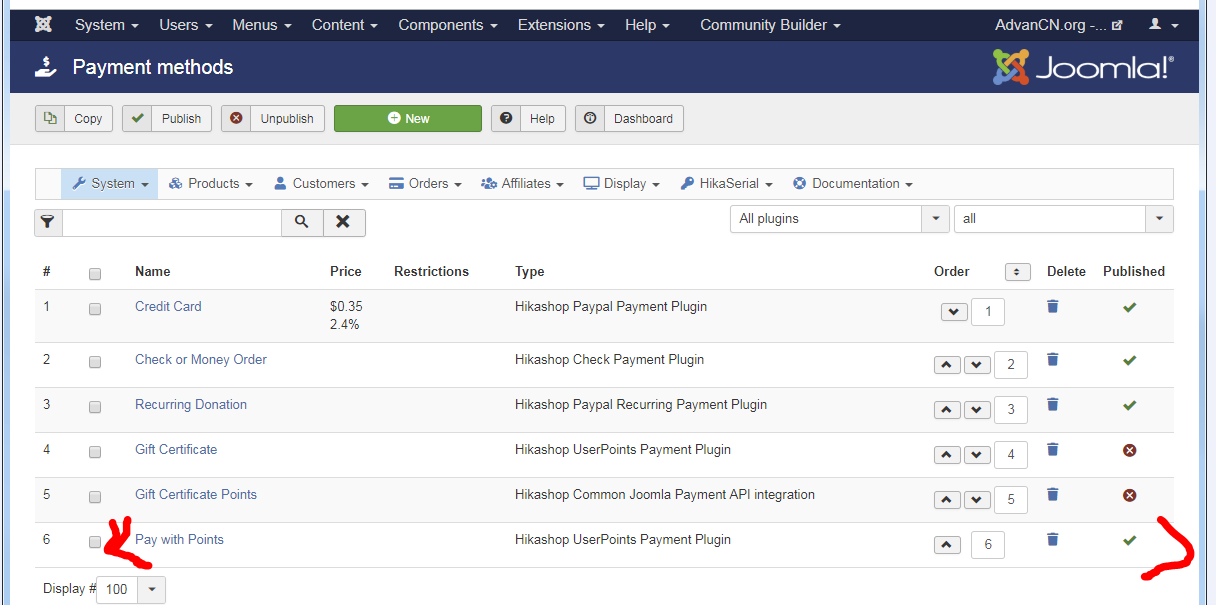Open the HikaSerial submenu

click(726, 184)
